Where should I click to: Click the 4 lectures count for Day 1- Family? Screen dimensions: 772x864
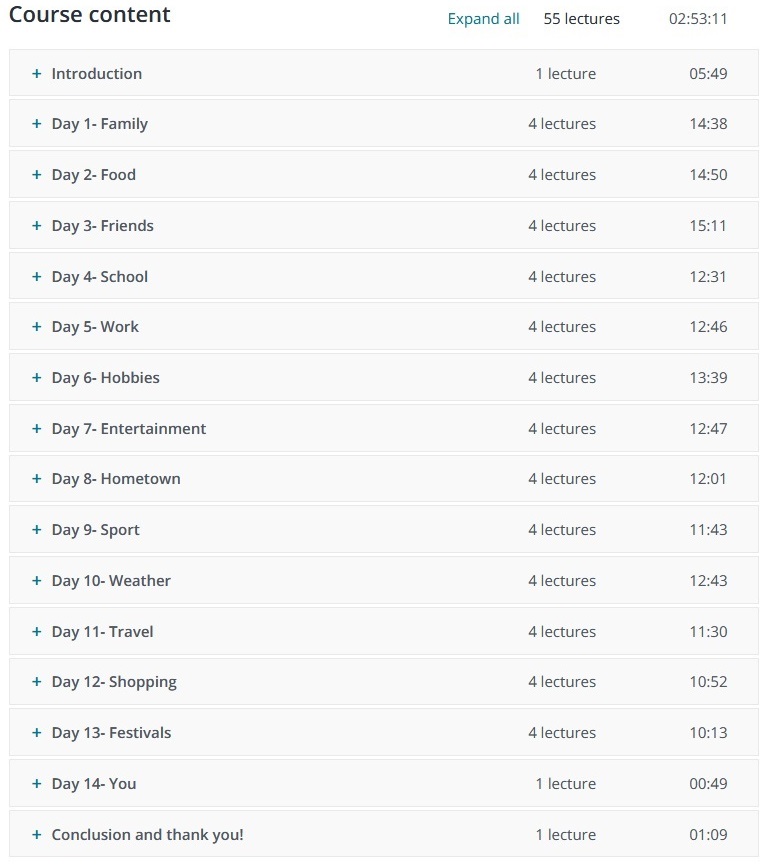pos(562,124)
